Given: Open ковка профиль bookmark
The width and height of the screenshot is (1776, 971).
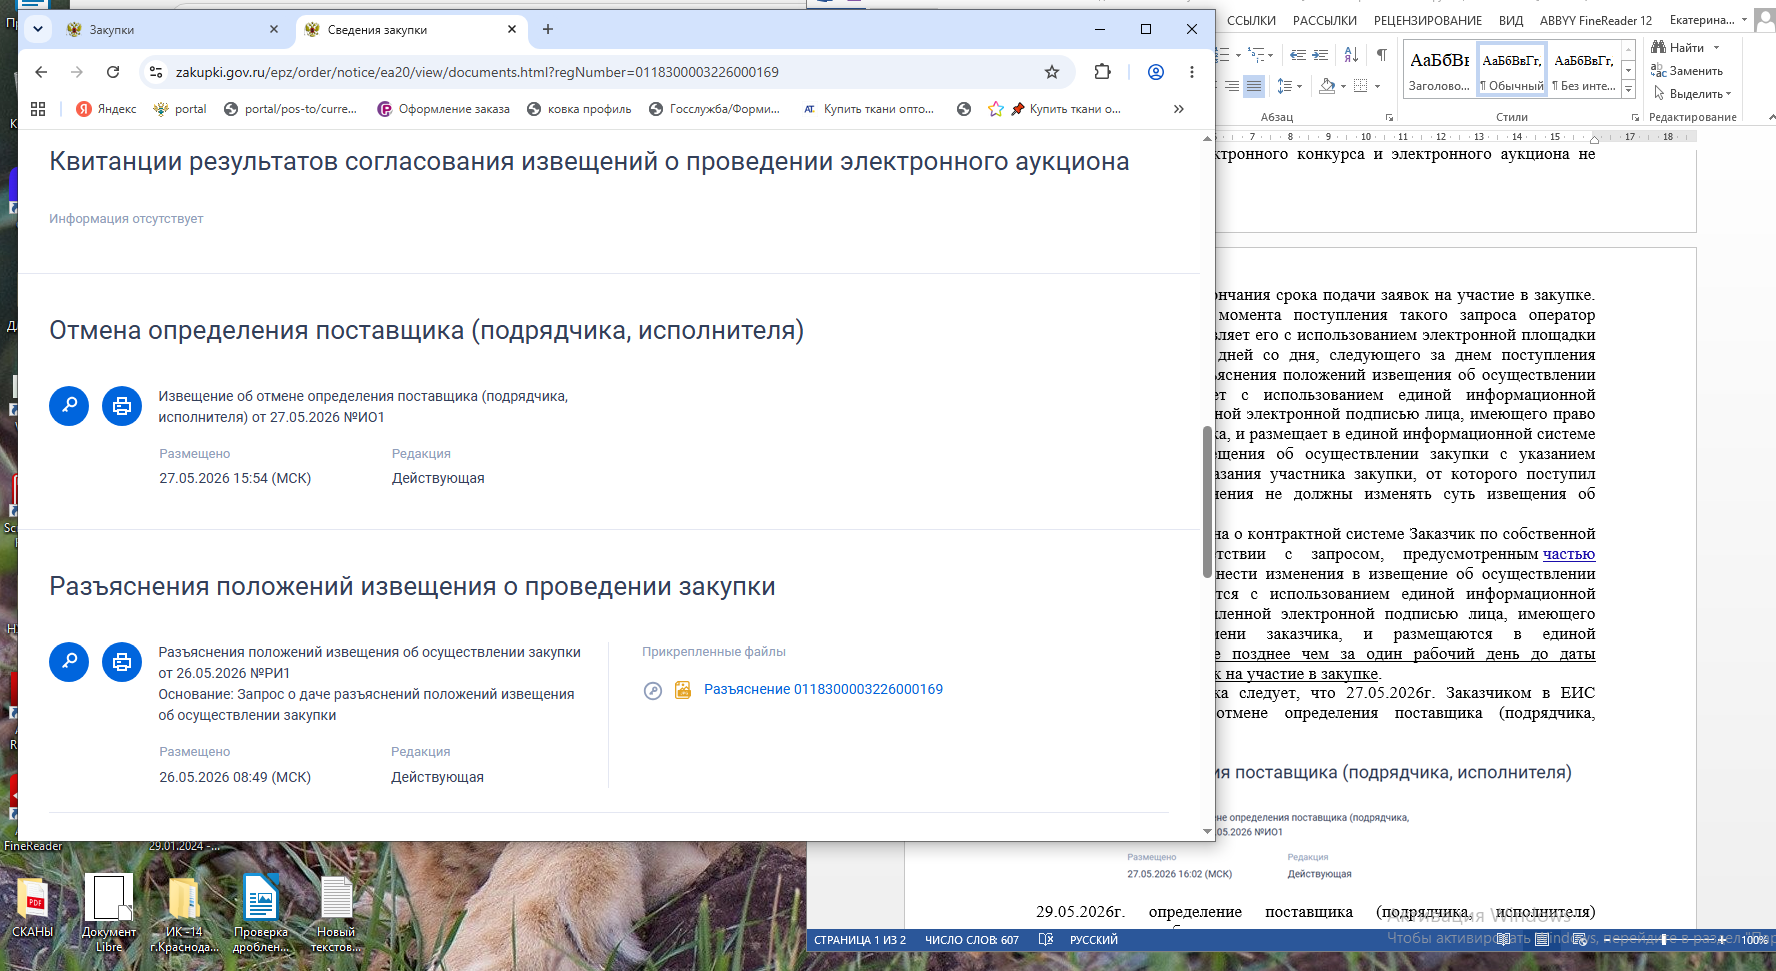Looking at the screenshot, I should pyautogui.click(x=579, y=109).
